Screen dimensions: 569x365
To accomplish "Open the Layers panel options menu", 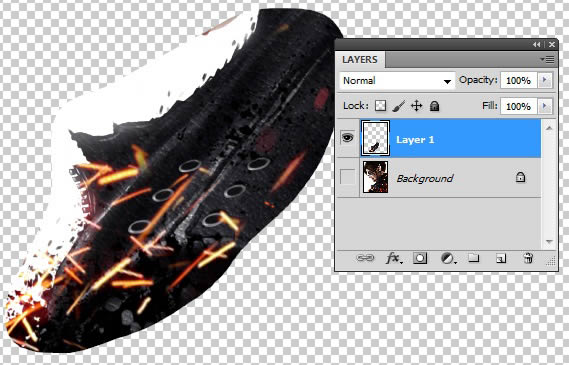I will [x=548, y=59].
